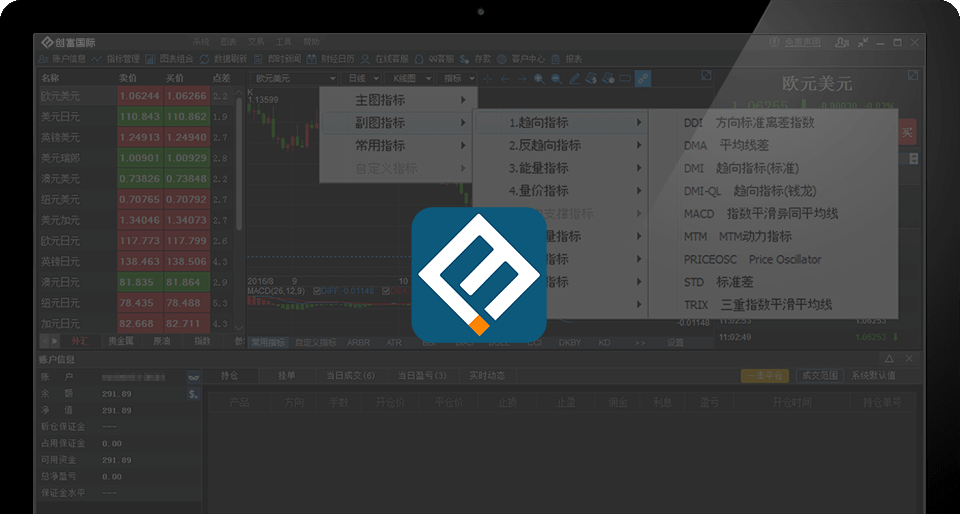960x514 pixels.
Task: Toggle the DIFF checkbox on MACD chart
Action: click(317, 291)
